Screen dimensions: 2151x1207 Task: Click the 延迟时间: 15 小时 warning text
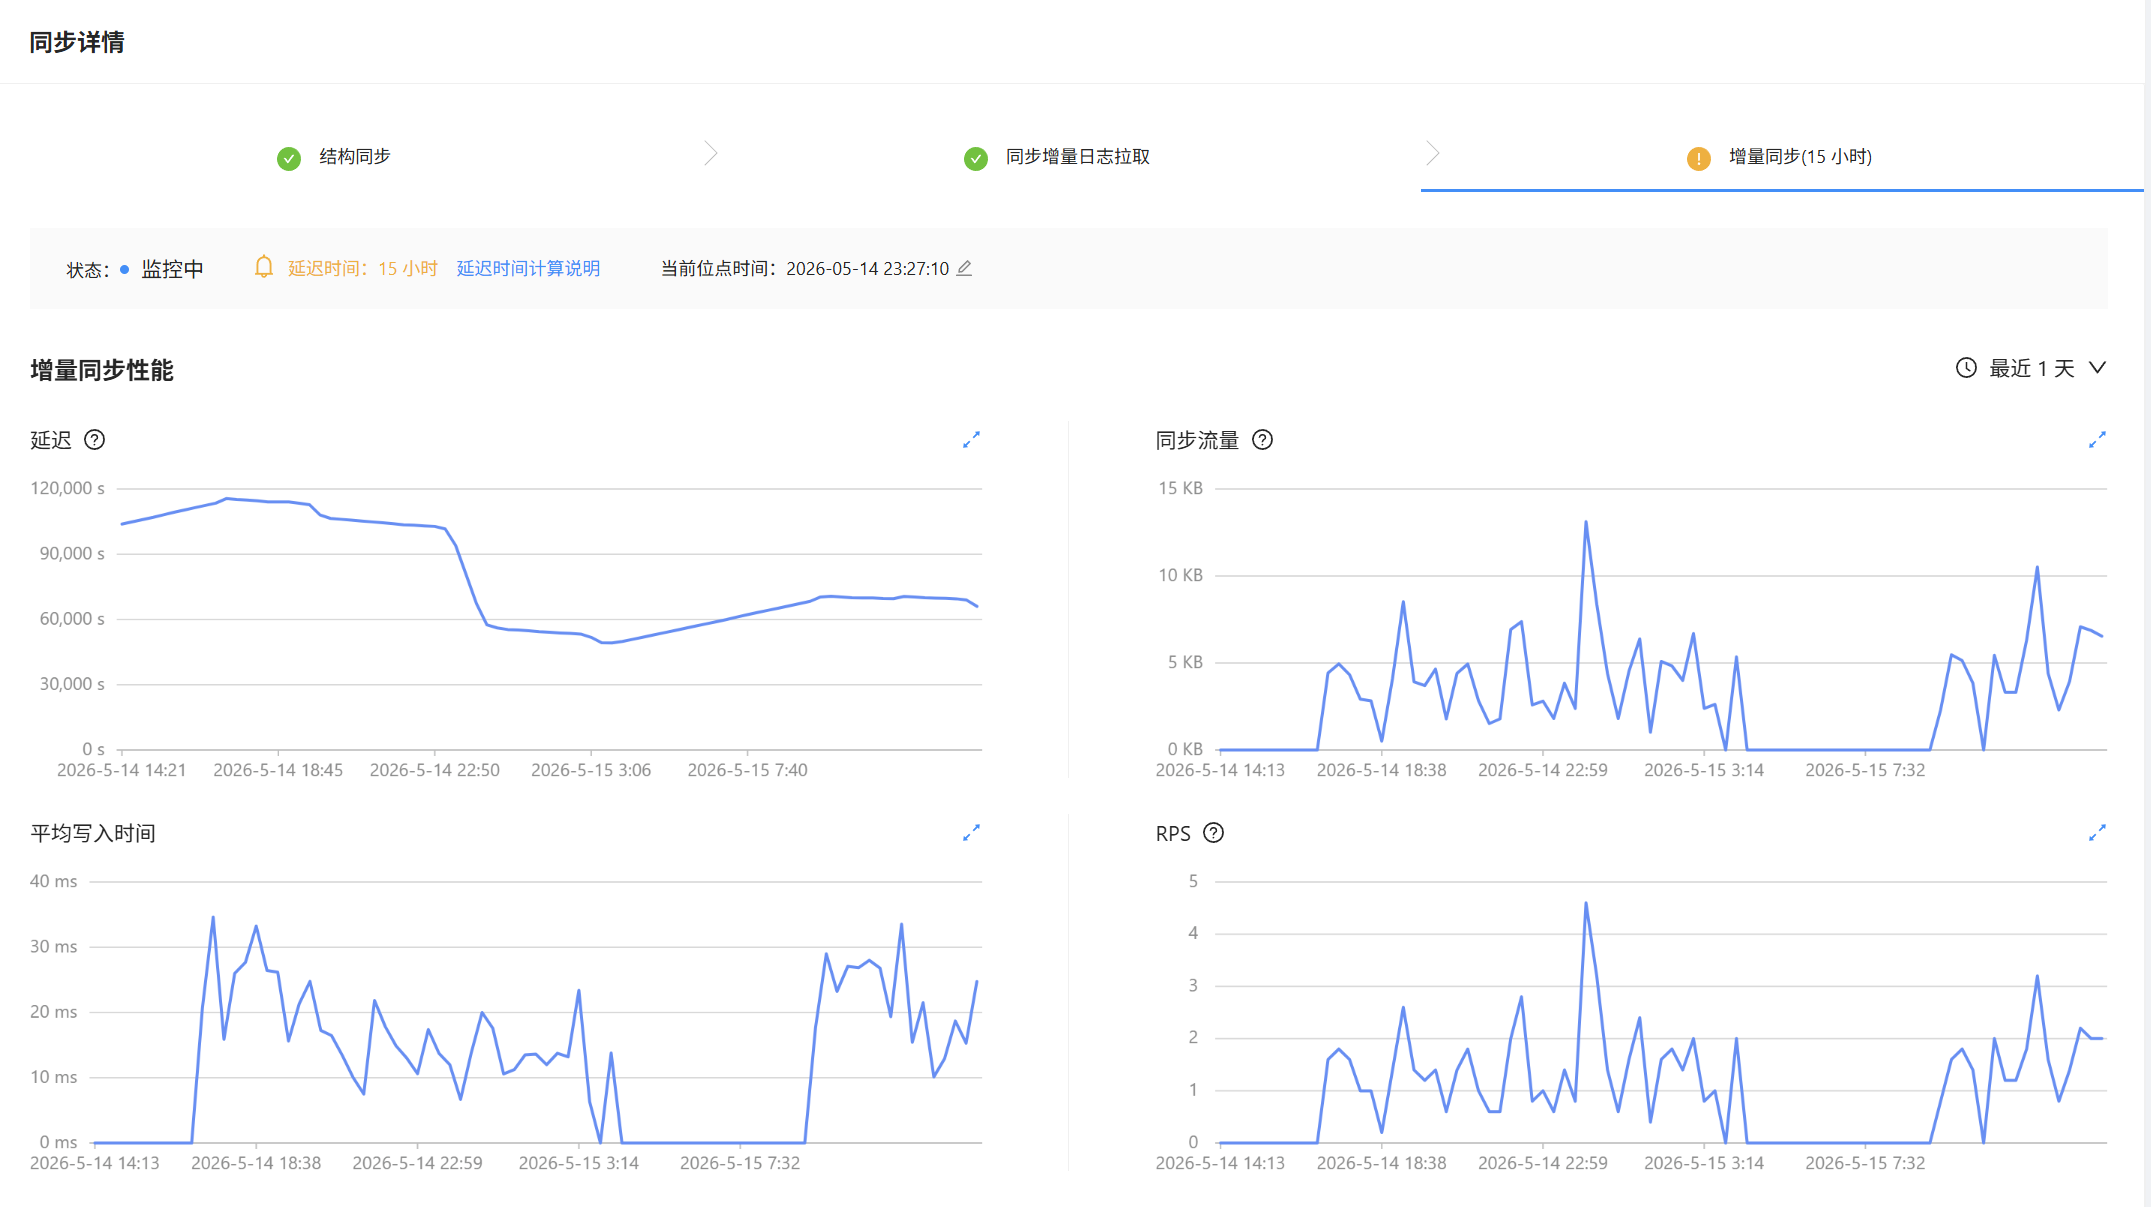[363, 268]
